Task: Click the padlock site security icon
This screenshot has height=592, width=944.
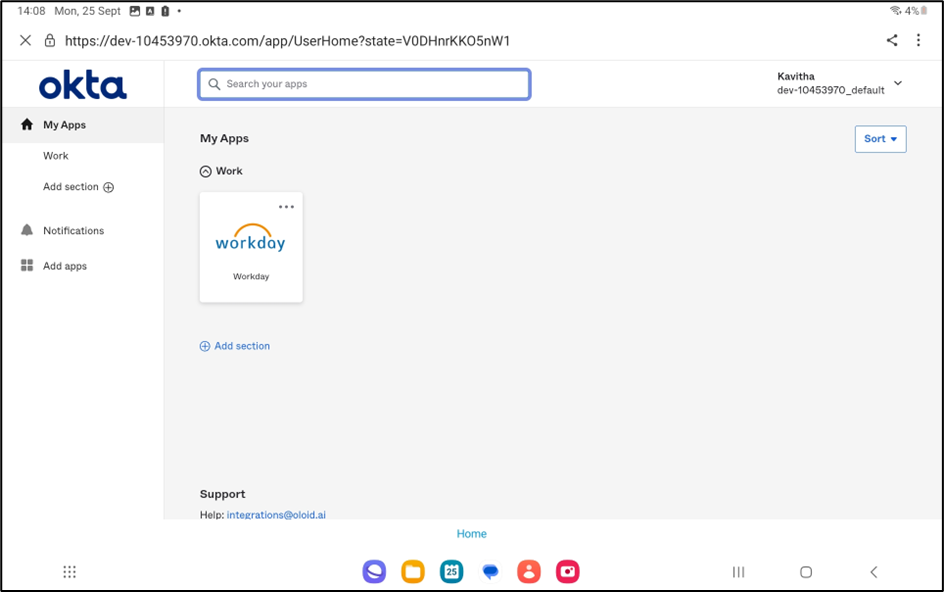Action: click(x=50, y=40)
